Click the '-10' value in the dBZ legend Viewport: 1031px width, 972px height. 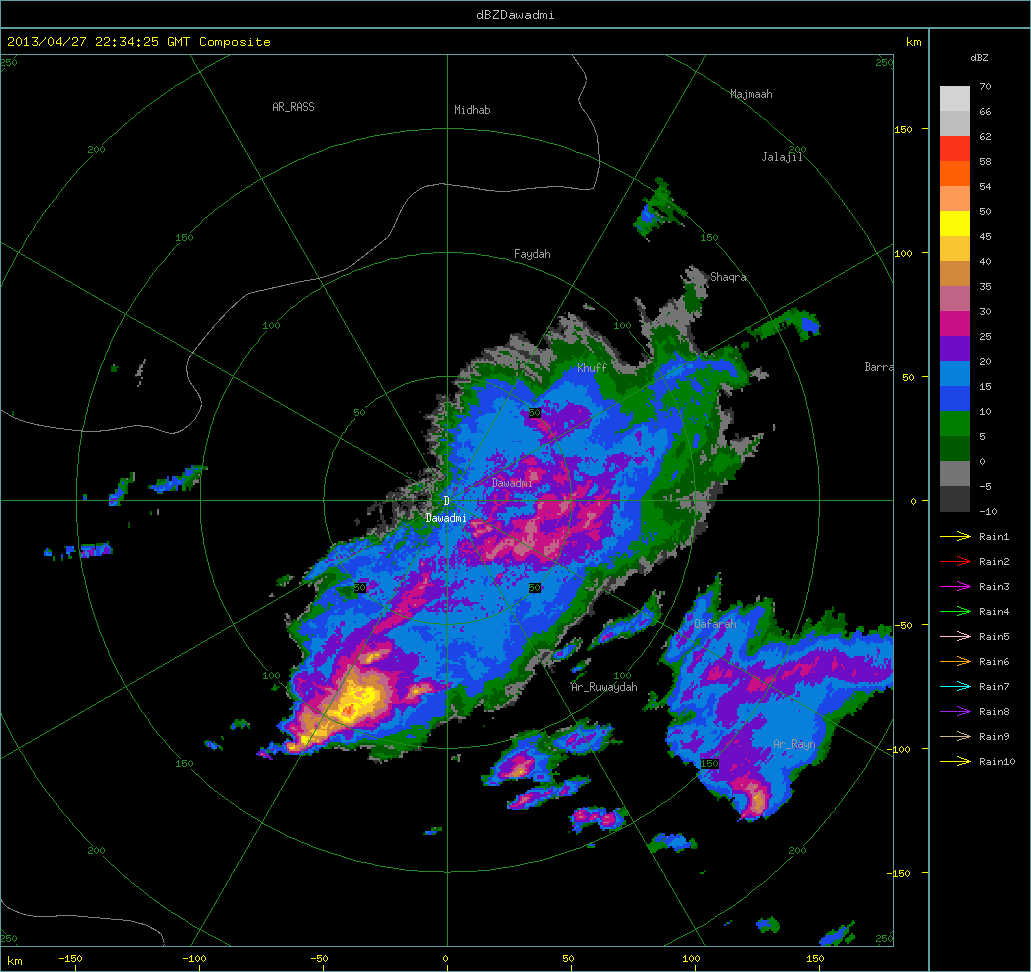coord(988,511)
